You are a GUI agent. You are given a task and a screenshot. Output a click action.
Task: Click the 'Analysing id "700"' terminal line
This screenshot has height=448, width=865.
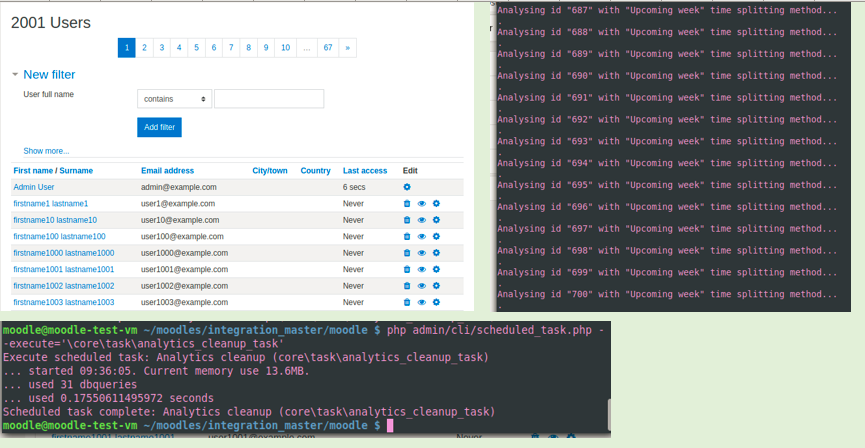[667, 294]
